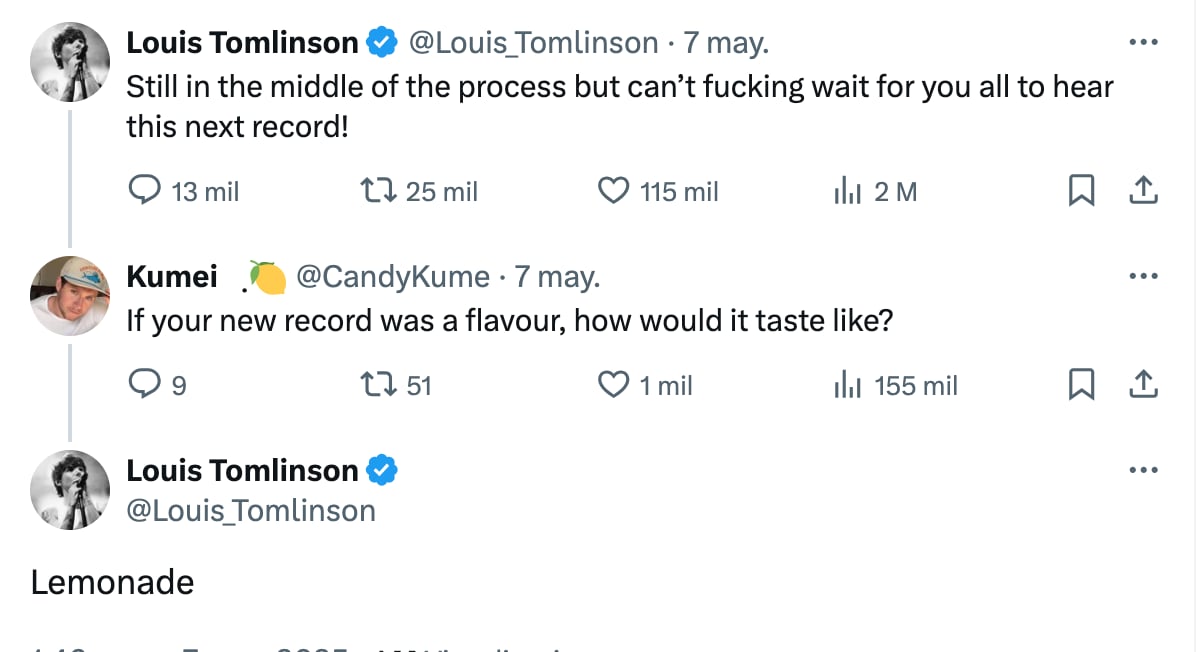View analytics of the 2 M views tweet
Image resolution: width=1198 pixels, height=652 pixels.
pyautogui.click(x=847, y=190)
